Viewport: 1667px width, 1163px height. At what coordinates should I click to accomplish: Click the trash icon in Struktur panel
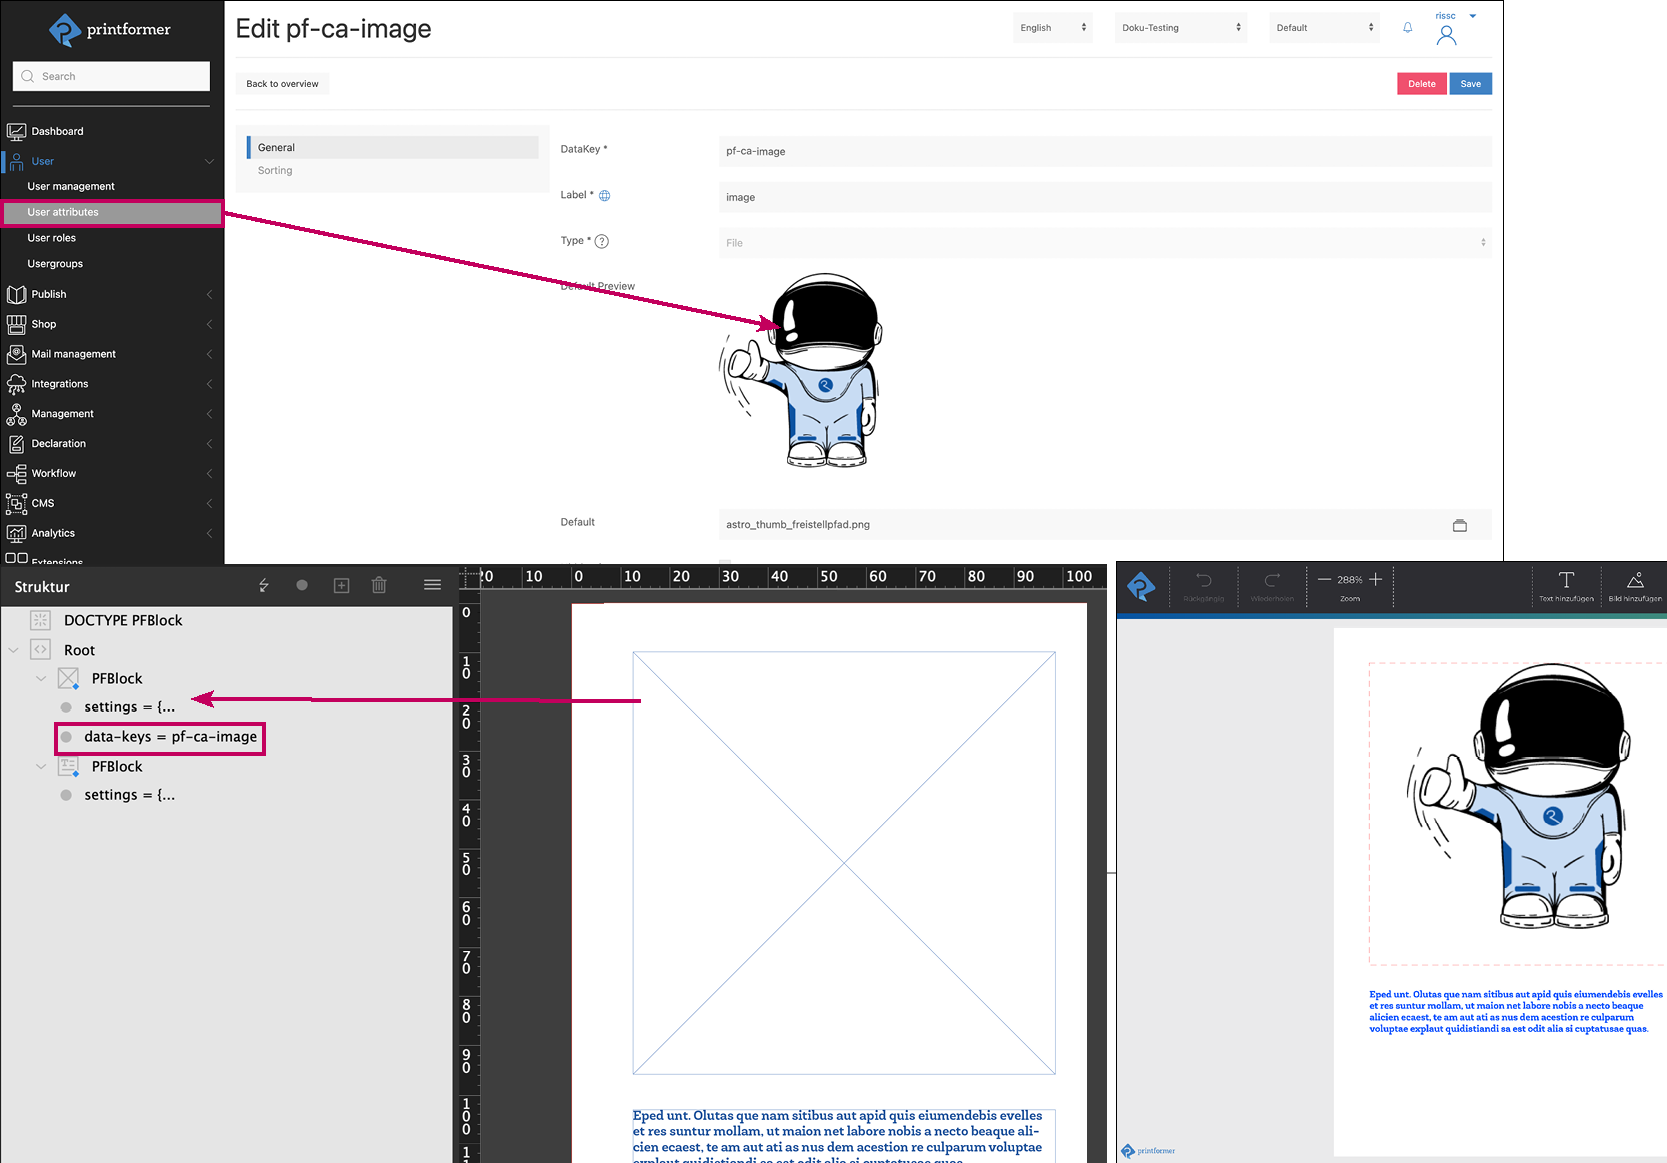(x=379, y=585)
